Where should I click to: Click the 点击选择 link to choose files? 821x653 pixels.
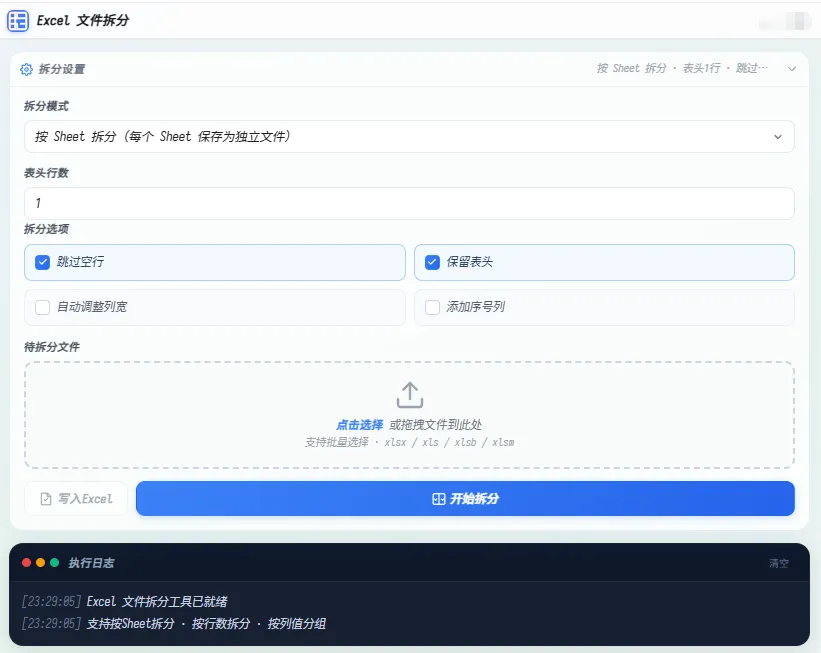pyautogui.click(x=359, y=425)
